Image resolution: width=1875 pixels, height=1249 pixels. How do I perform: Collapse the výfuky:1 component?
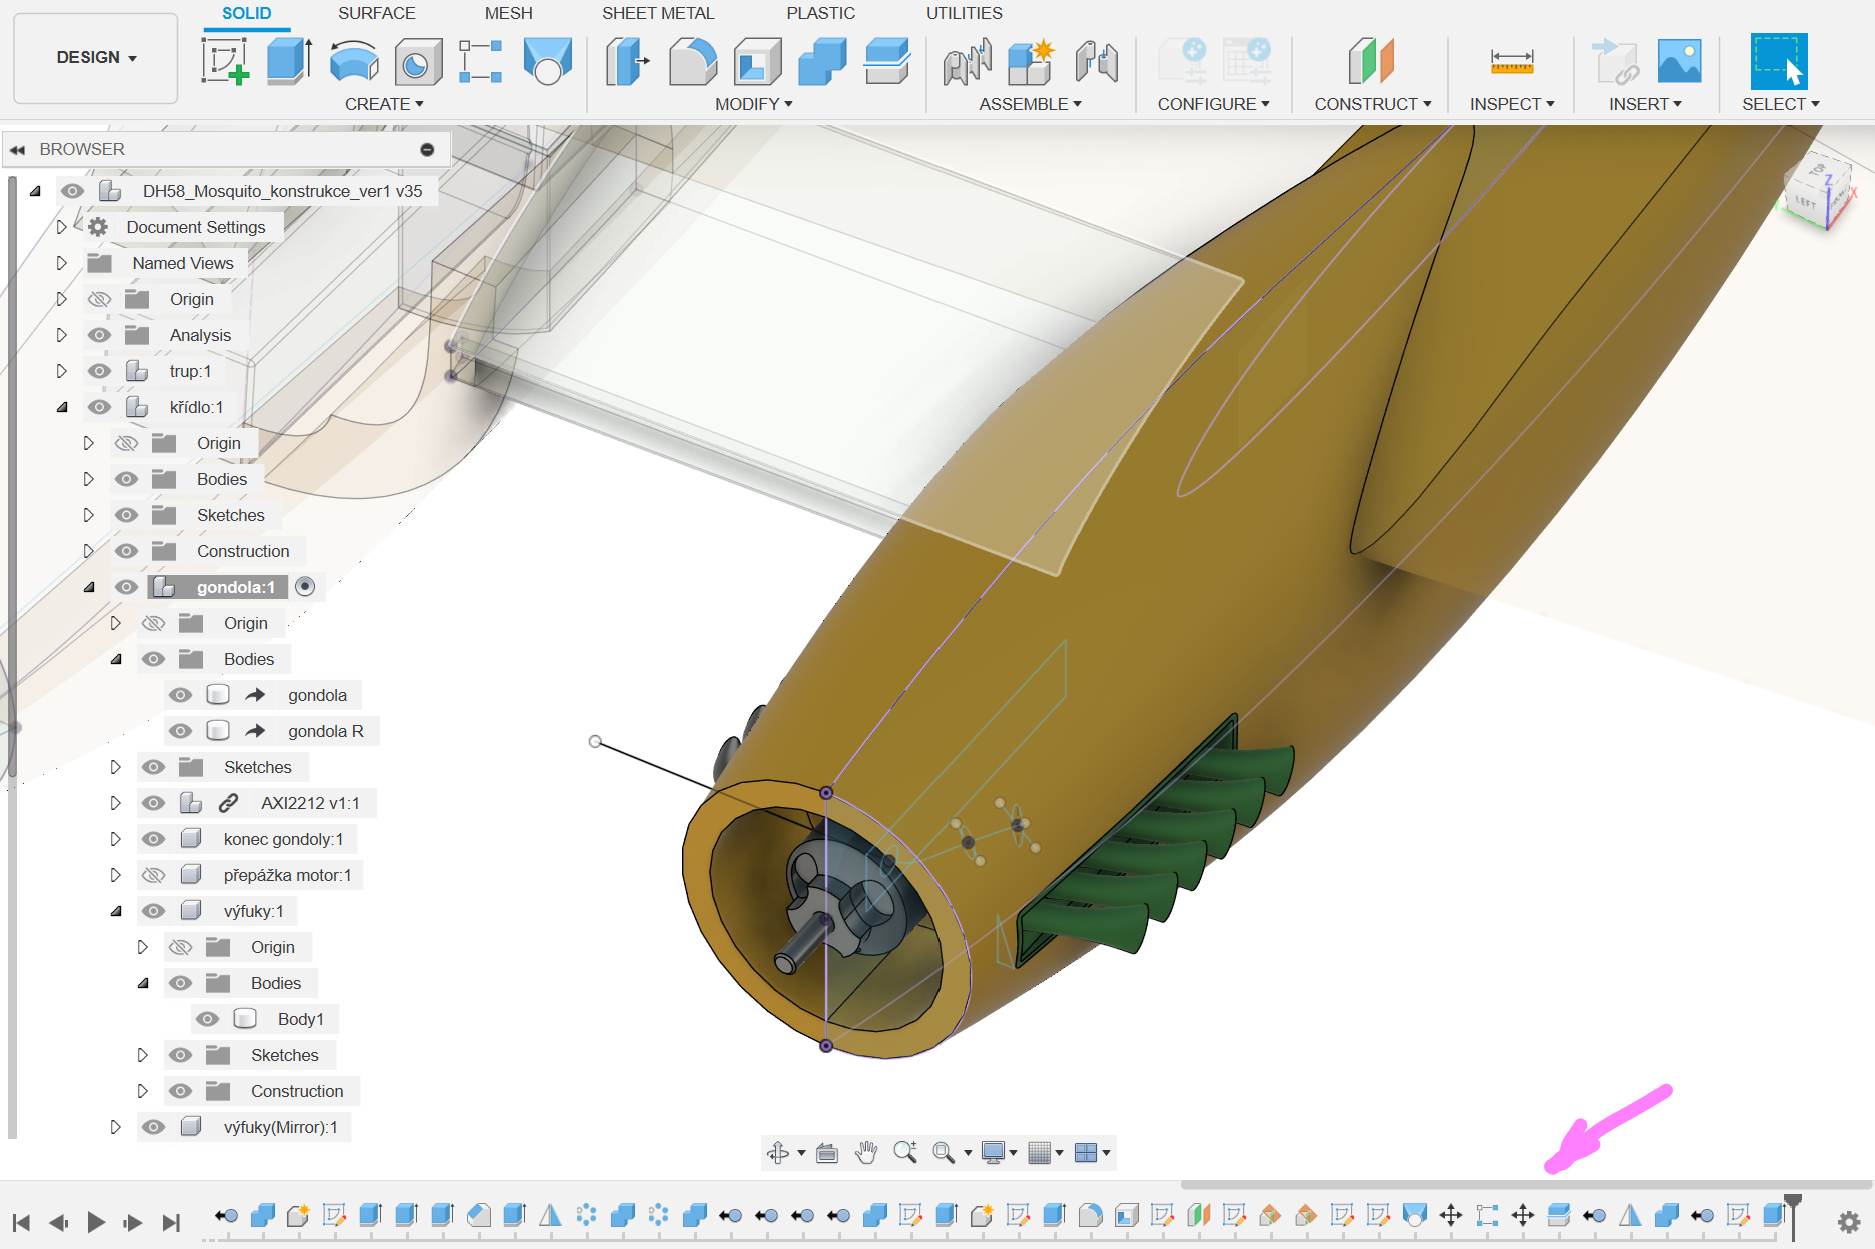tap(116, 911)
